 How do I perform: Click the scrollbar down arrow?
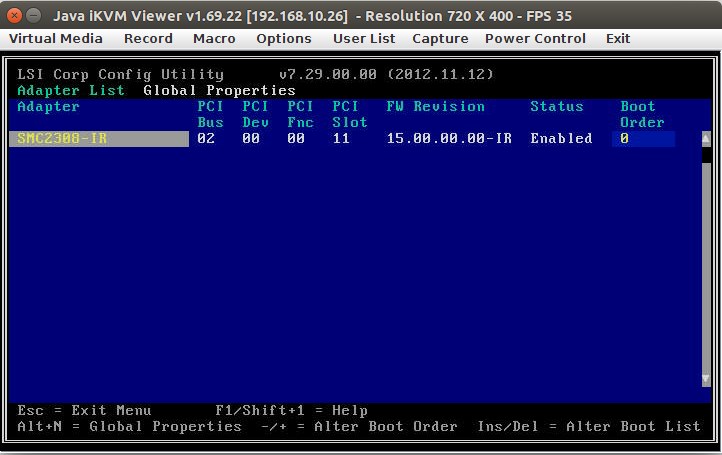[706, 379]
